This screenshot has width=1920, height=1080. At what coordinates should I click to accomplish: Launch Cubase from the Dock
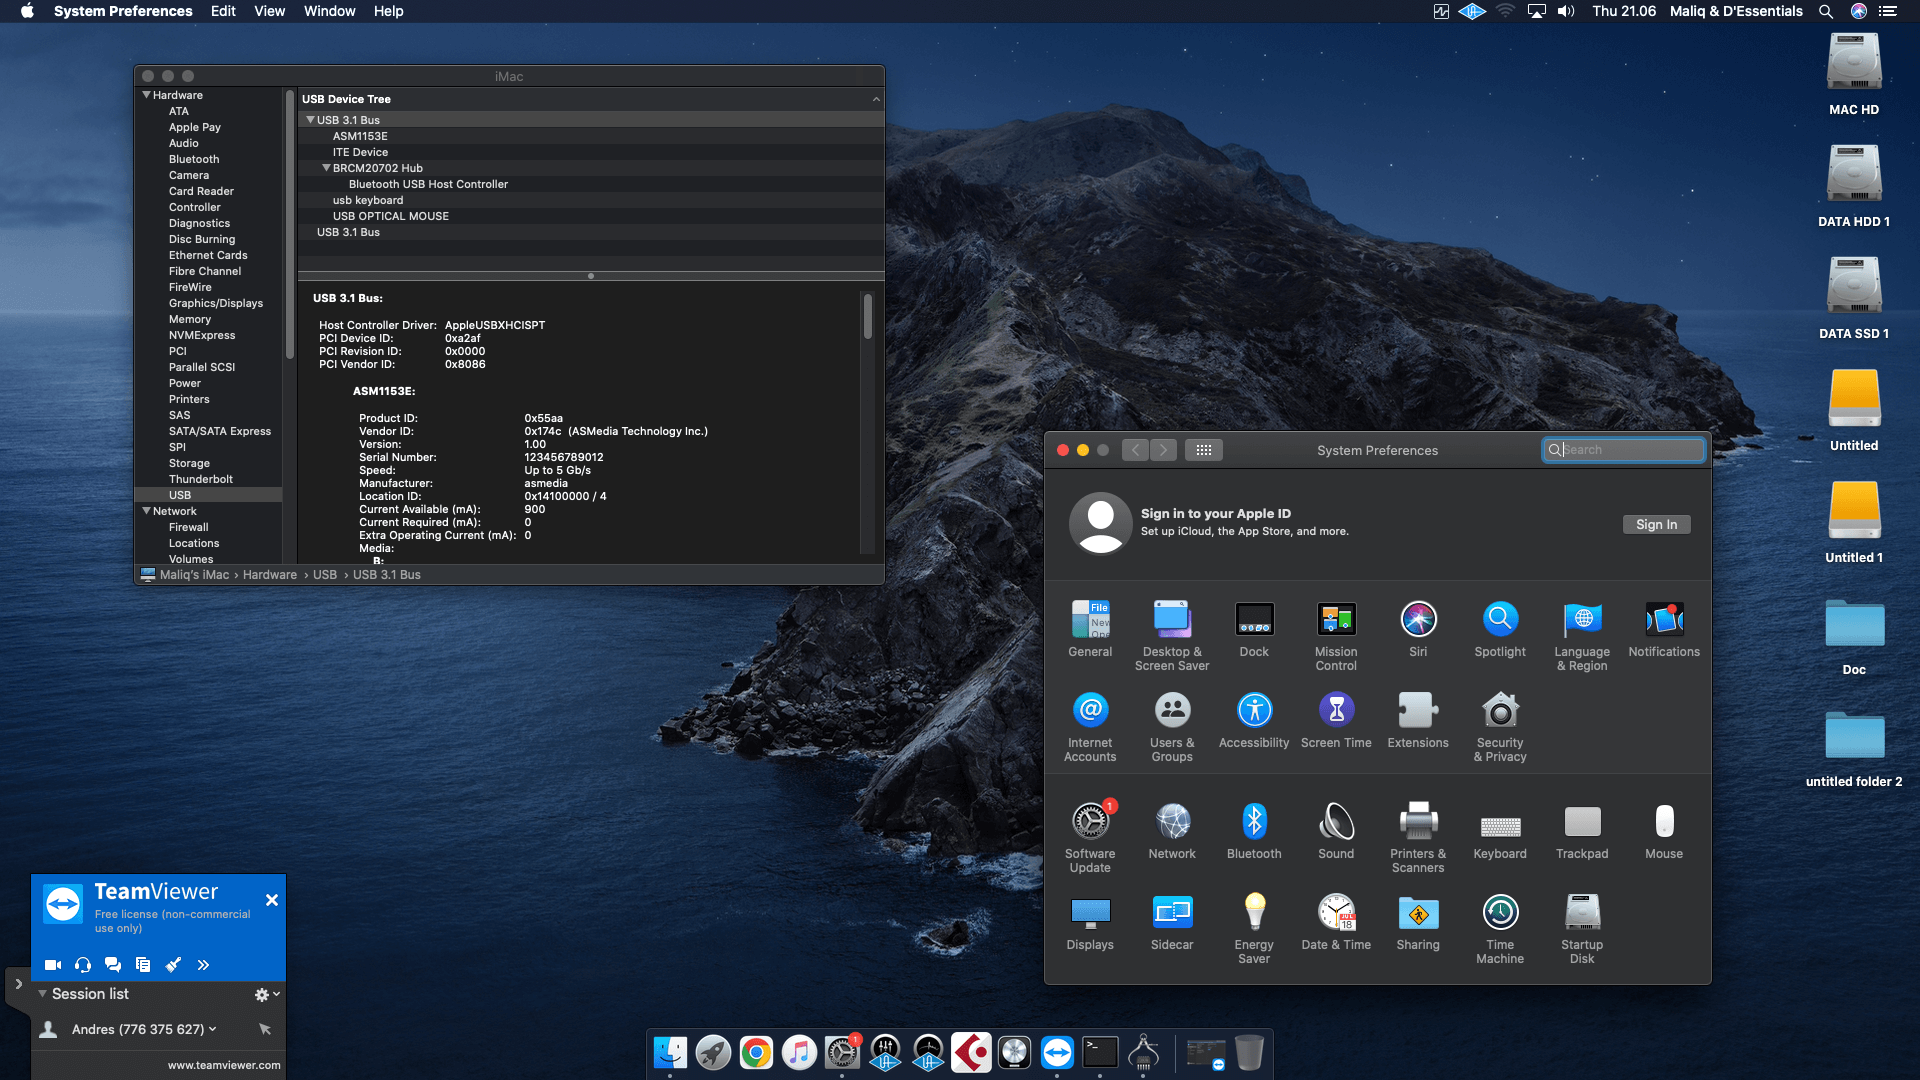click(971, 1052)
